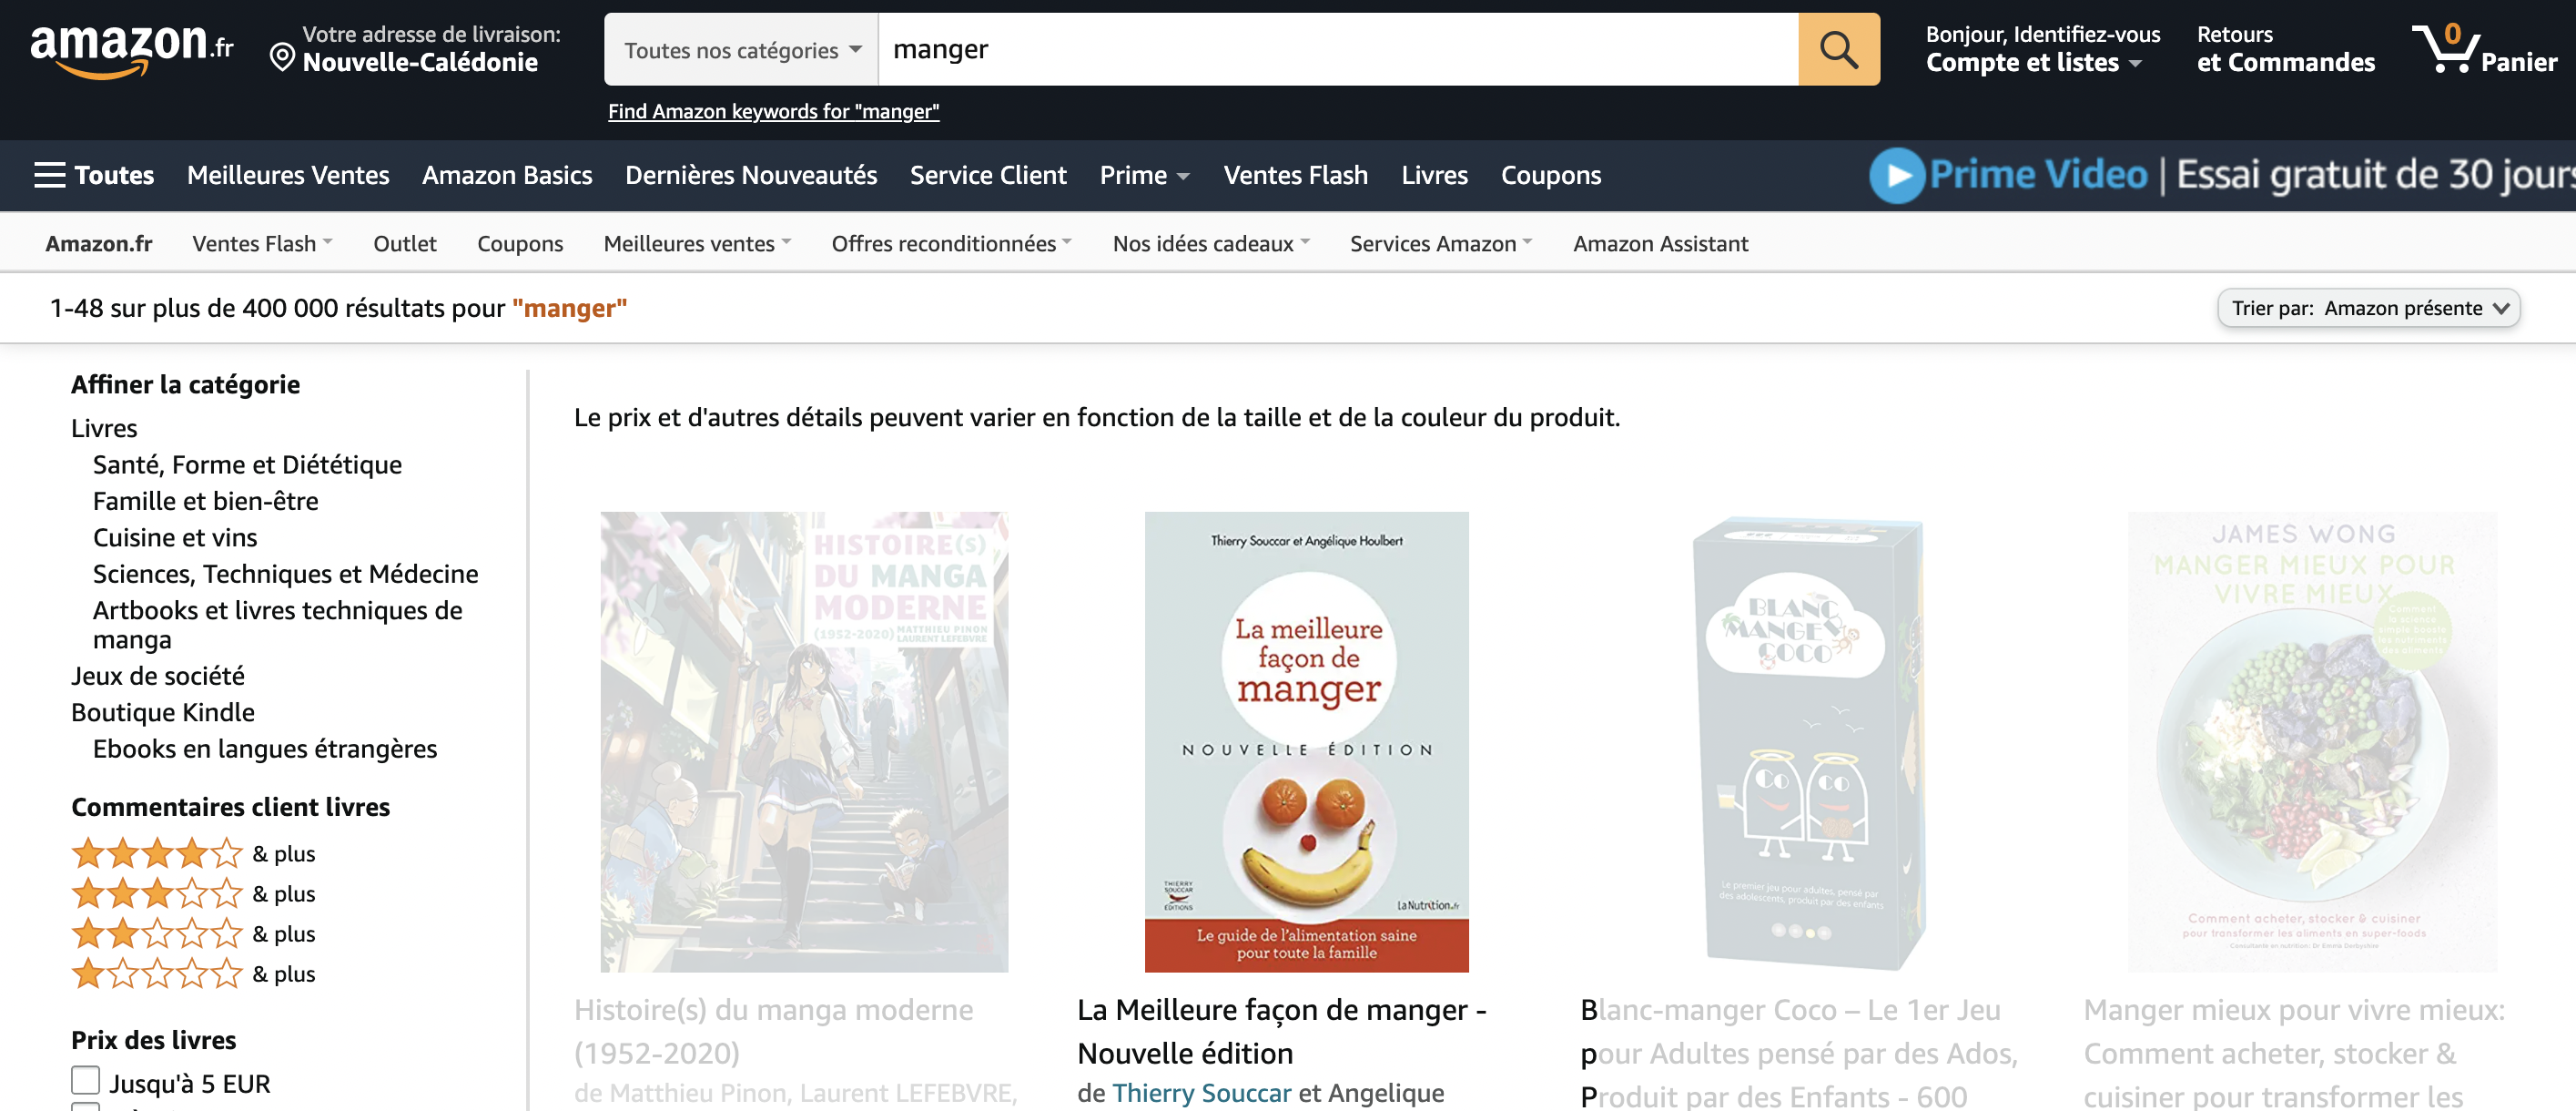2576x1111 pixels.
Task: Click the search field containing manger
Action: pos(1338,49)
